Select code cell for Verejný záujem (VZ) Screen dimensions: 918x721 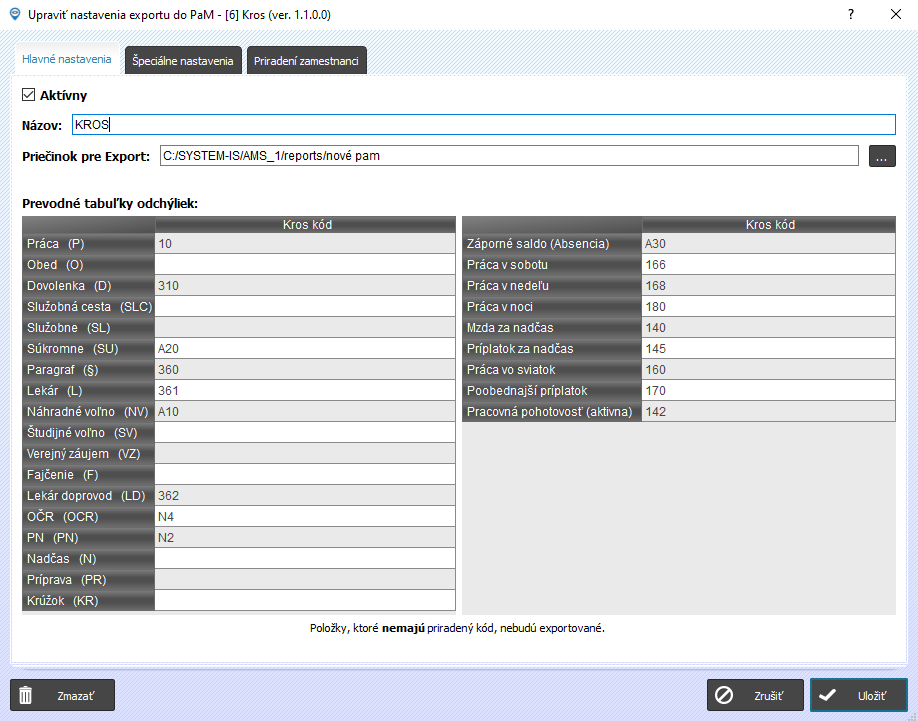305,454
